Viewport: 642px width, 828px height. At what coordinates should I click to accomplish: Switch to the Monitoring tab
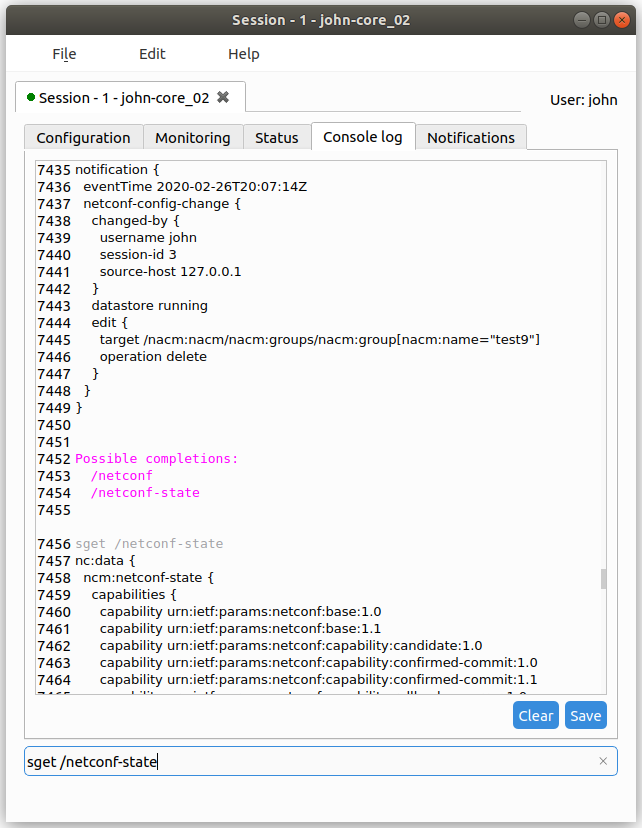click(193, 137)
